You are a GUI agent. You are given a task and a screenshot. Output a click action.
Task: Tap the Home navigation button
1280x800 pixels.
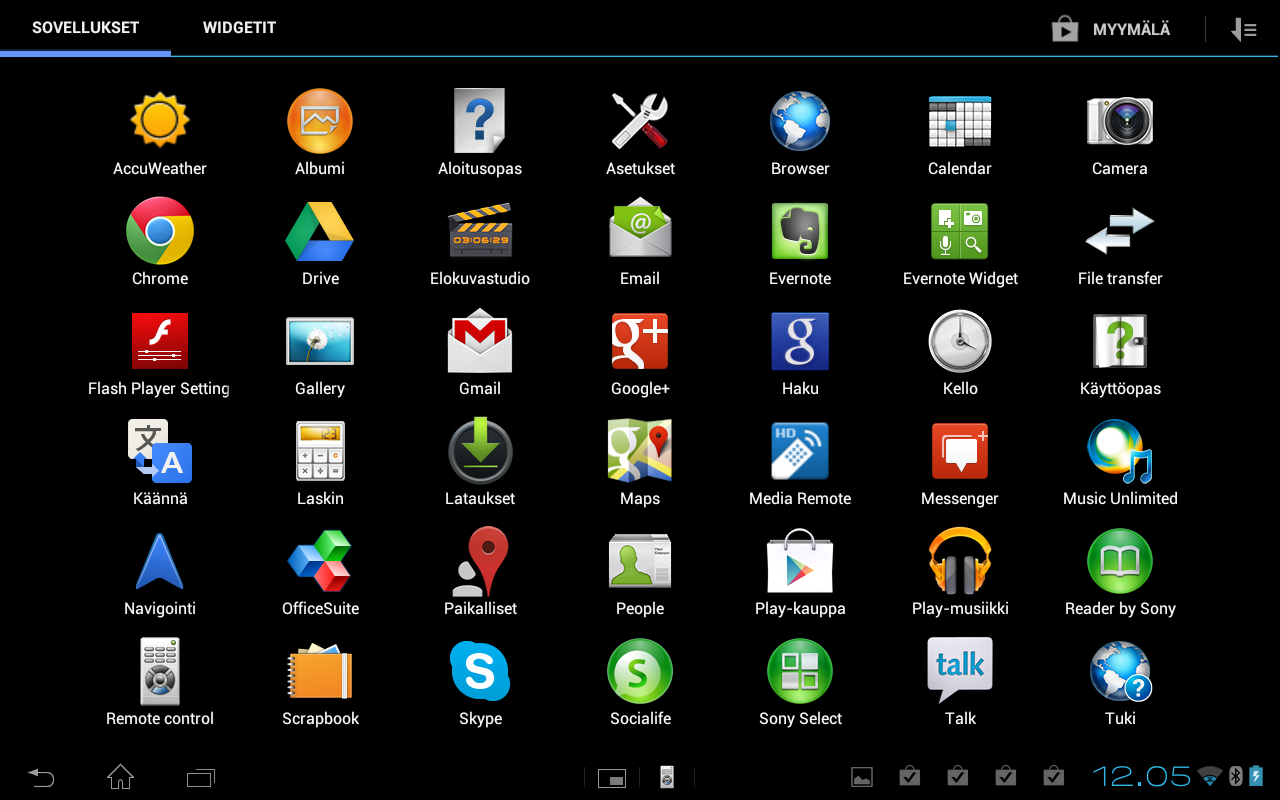[120, 777]
